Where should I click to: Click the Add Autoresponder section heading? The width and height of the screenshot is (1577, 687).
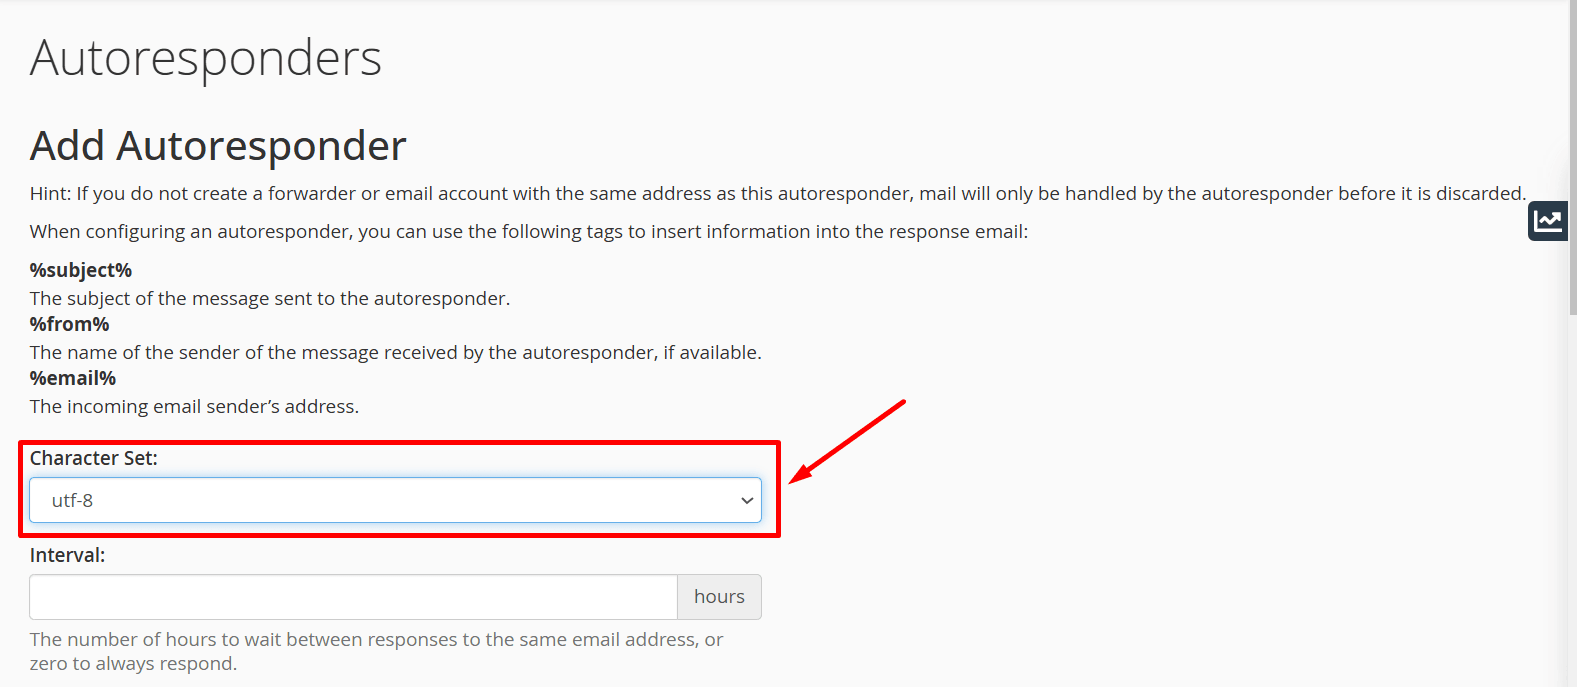coord(218,145)
